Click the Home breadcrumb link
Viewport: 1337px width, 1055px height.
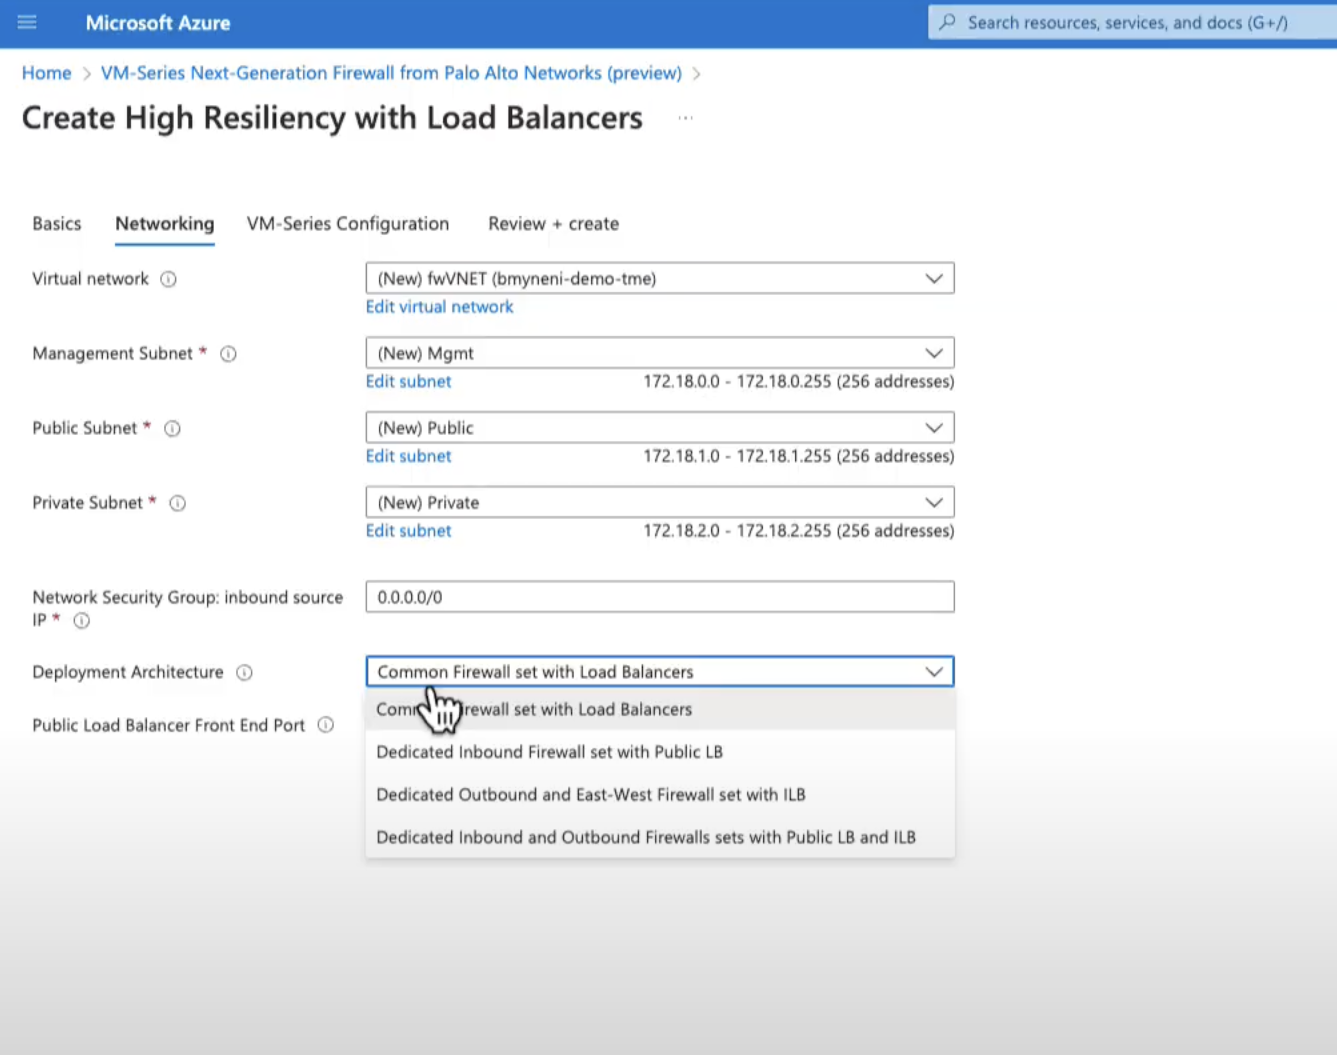(x=47, y=73)
